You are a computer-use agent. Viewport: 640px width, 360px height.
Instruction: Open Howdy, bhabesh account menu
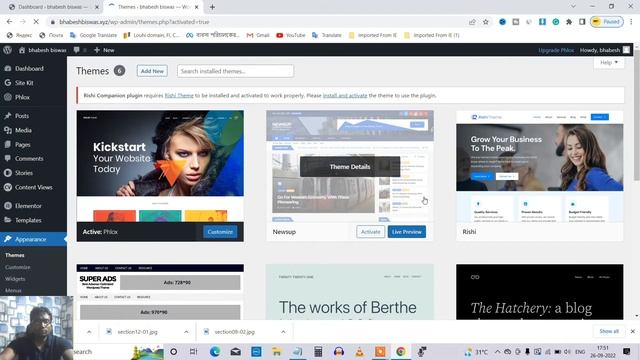(604, 50)
